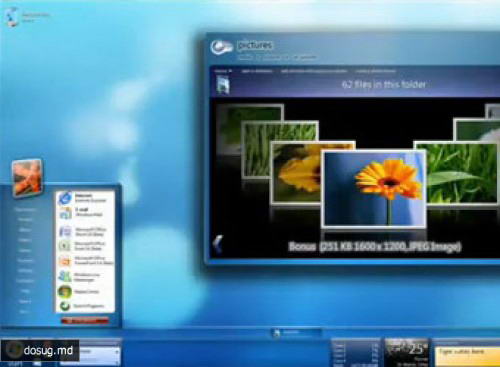Image resolution: width=500 pixels, height=367 pixels.
Task: Click the user account picture
Action: coord(27,177)
